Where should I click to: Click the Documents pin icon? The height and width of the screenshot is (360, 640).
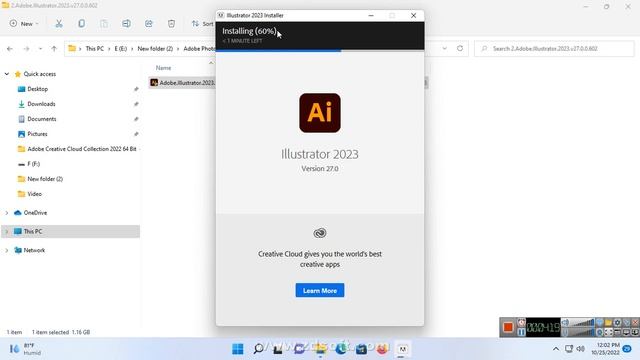(x=136, y=119)
